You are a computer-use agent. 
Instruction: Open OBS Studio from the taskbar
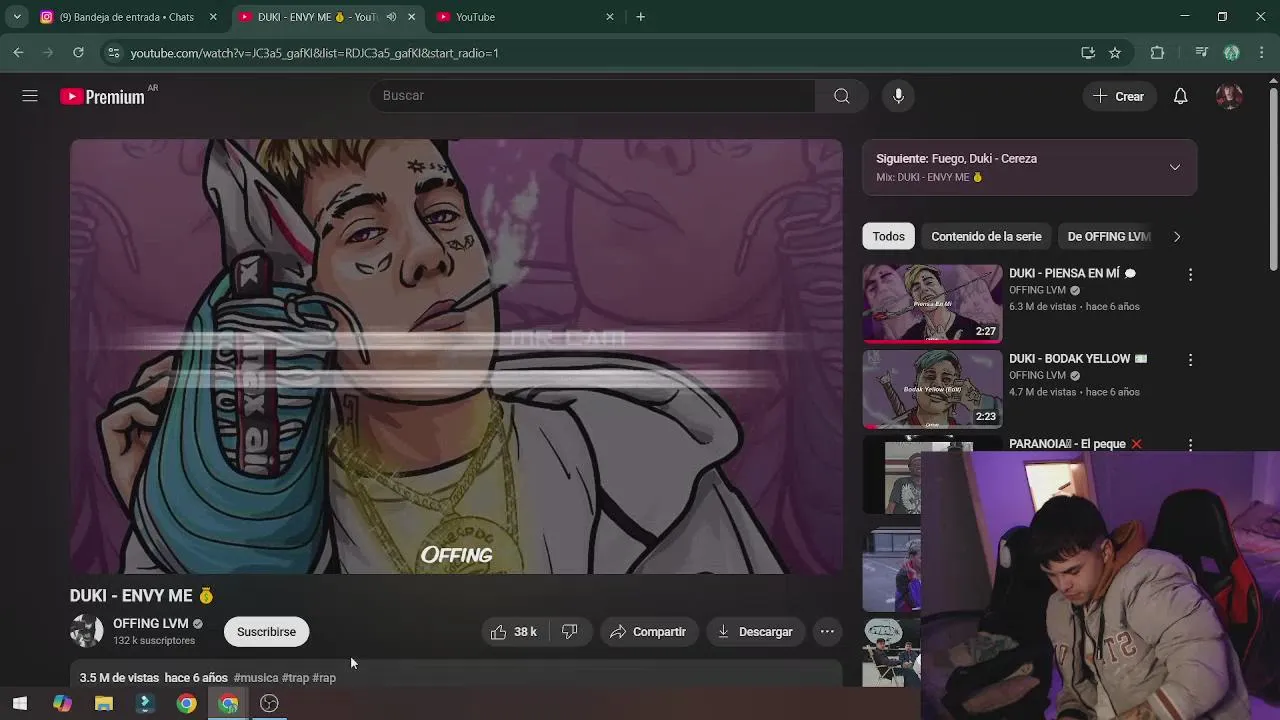[269, 704]
